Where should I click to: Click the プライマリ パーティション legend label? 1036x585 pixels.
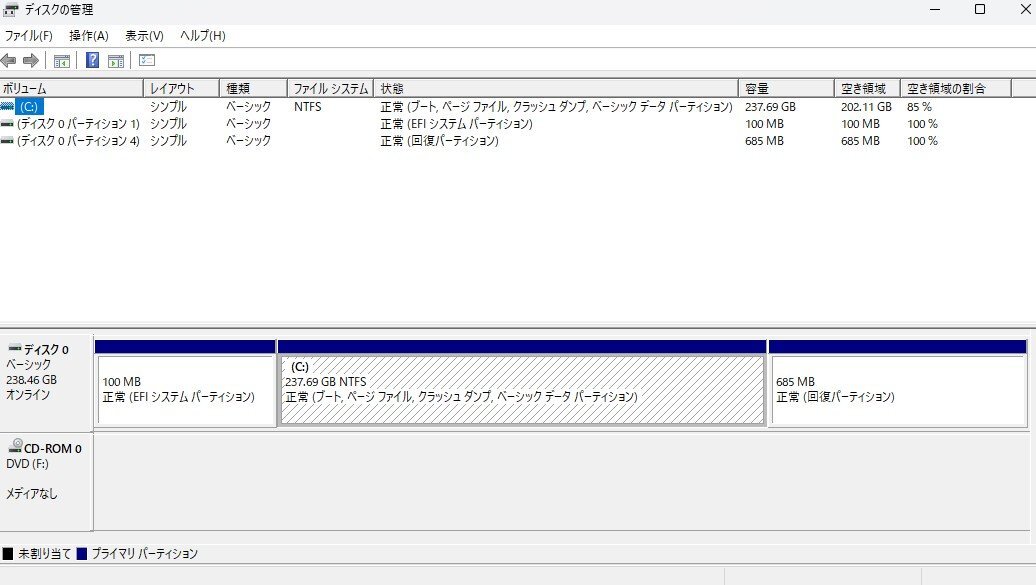[x=145, y=554]
